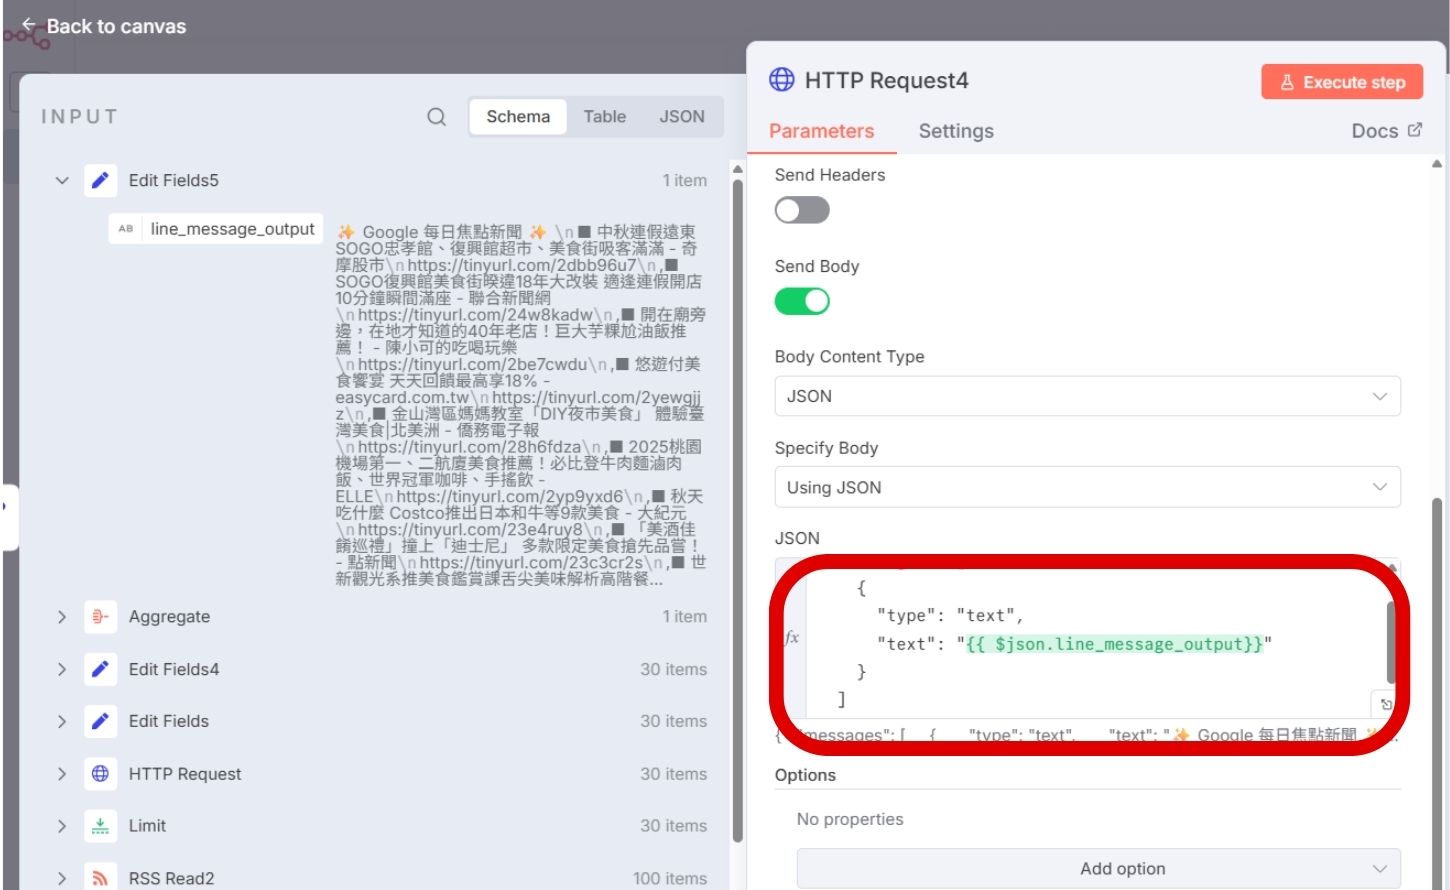Click the search icon in Input panel

click(x=436, y=117)
